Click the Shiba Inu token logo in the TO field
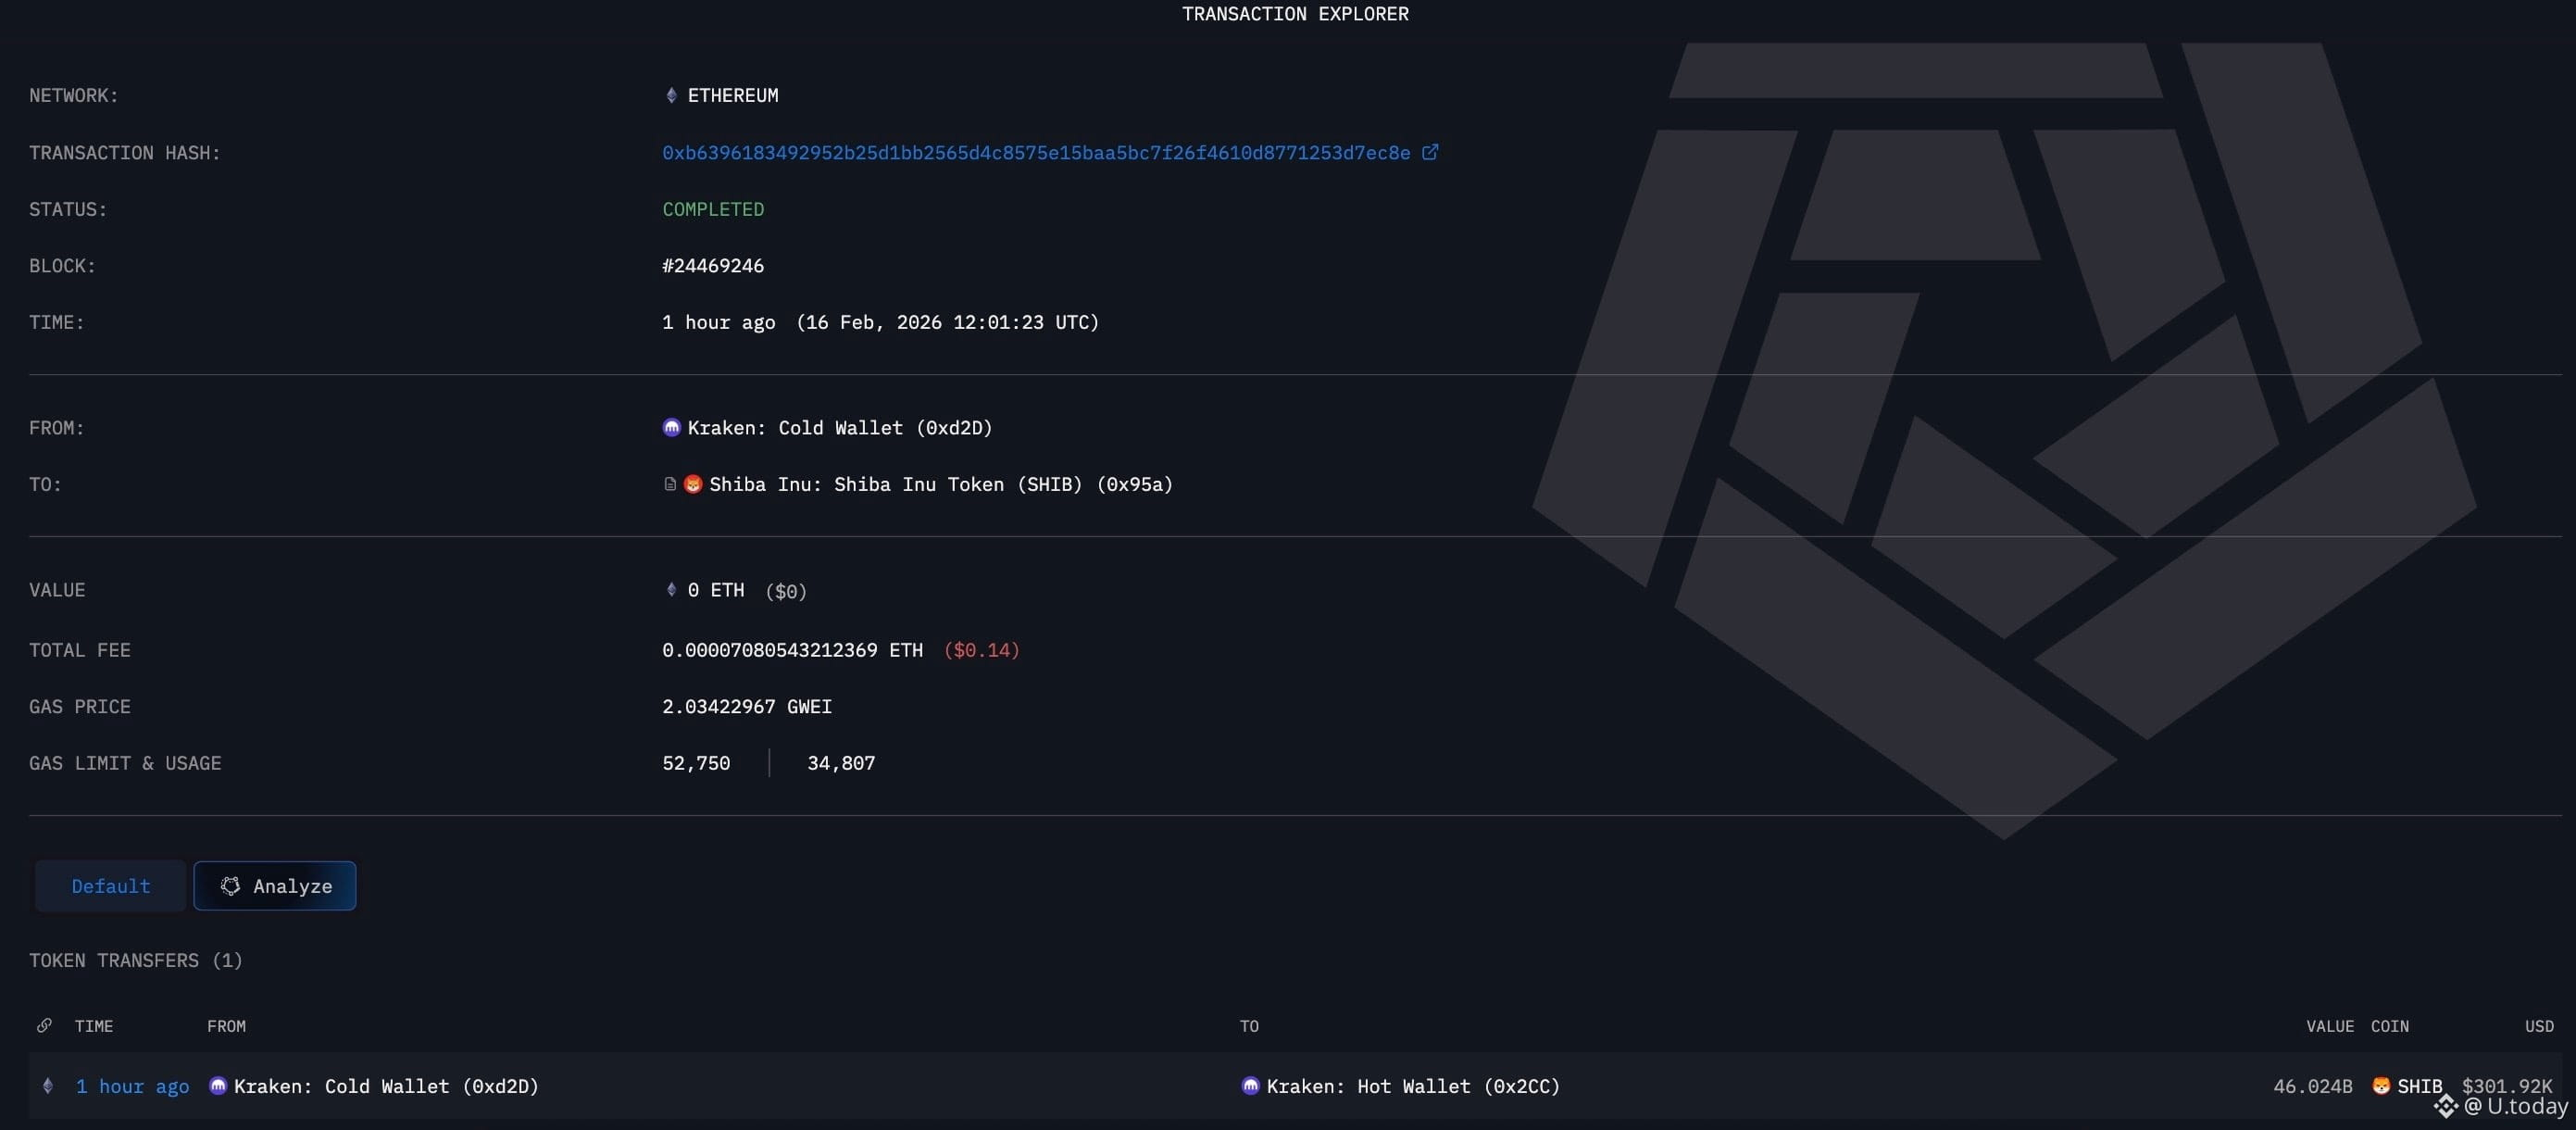2576x1130 pixels. click(x=692, y=484)
